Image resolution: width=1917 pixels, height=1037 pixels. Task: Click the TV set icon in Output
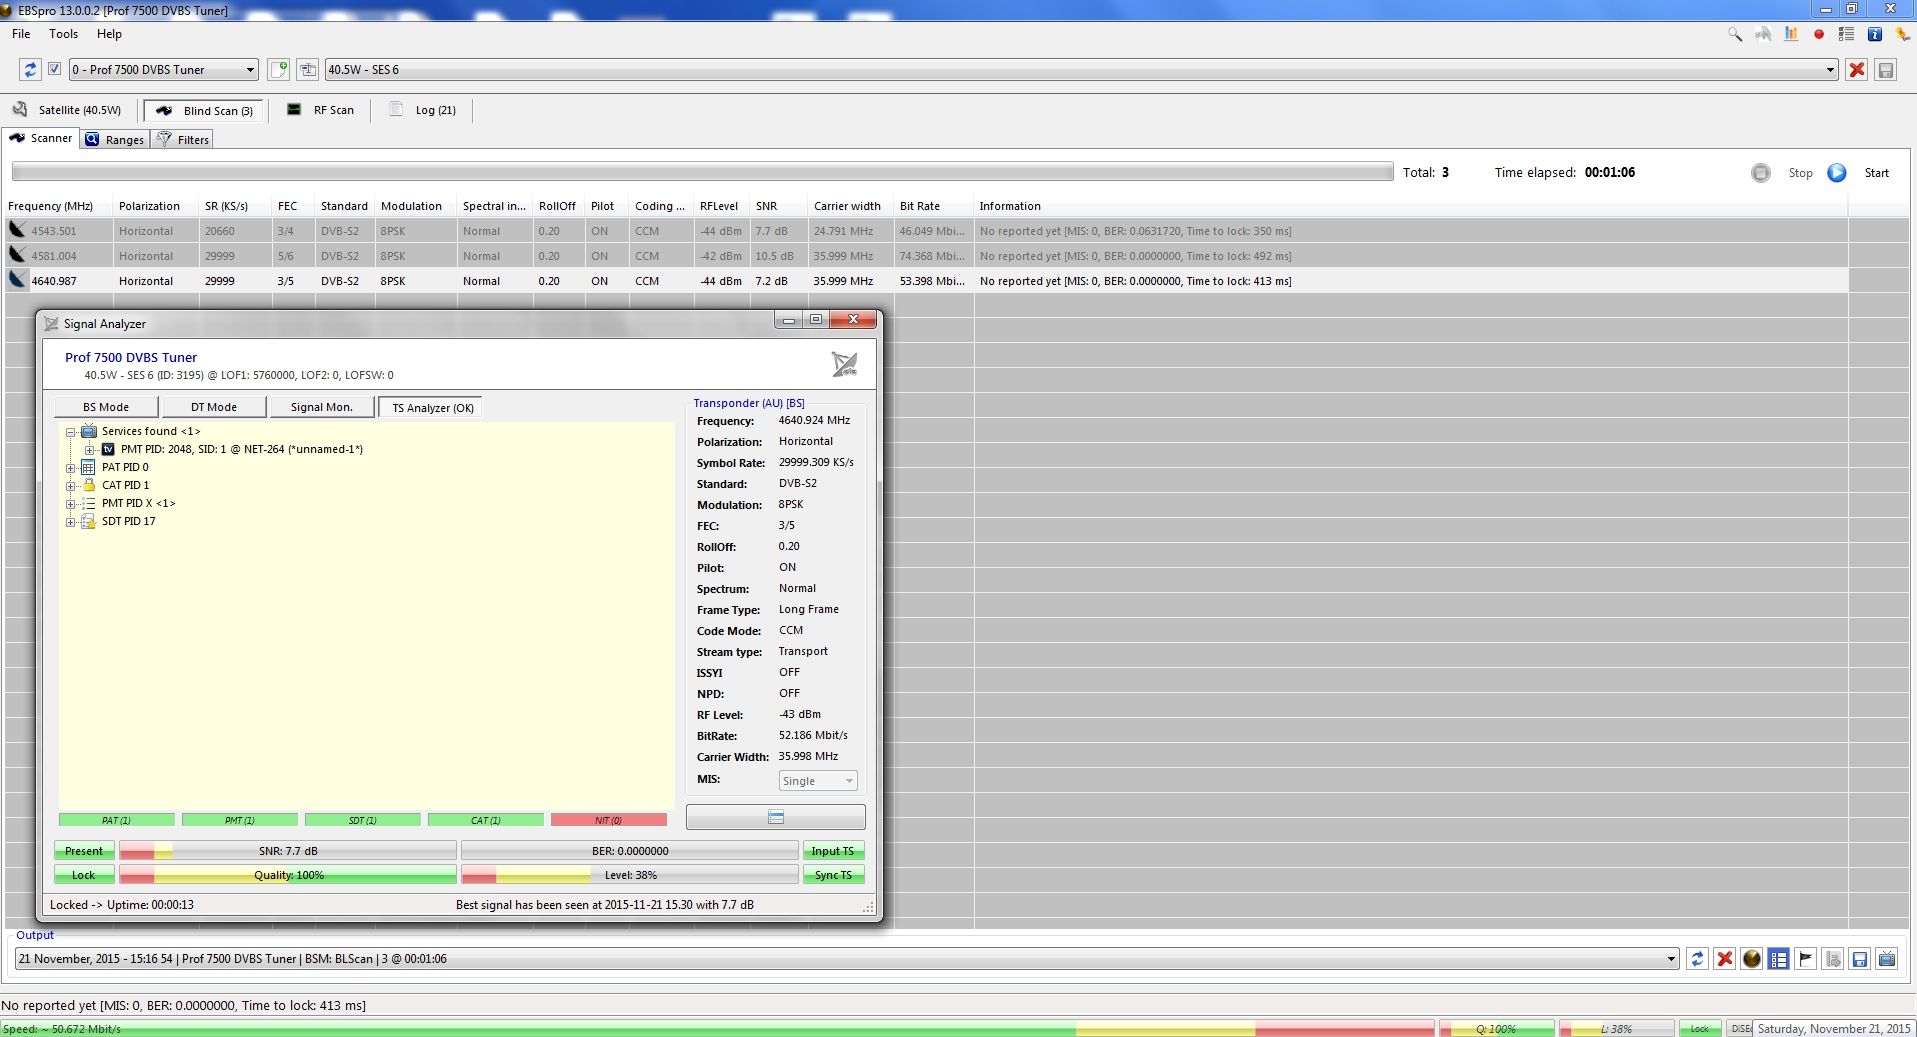click(1887, 959)
